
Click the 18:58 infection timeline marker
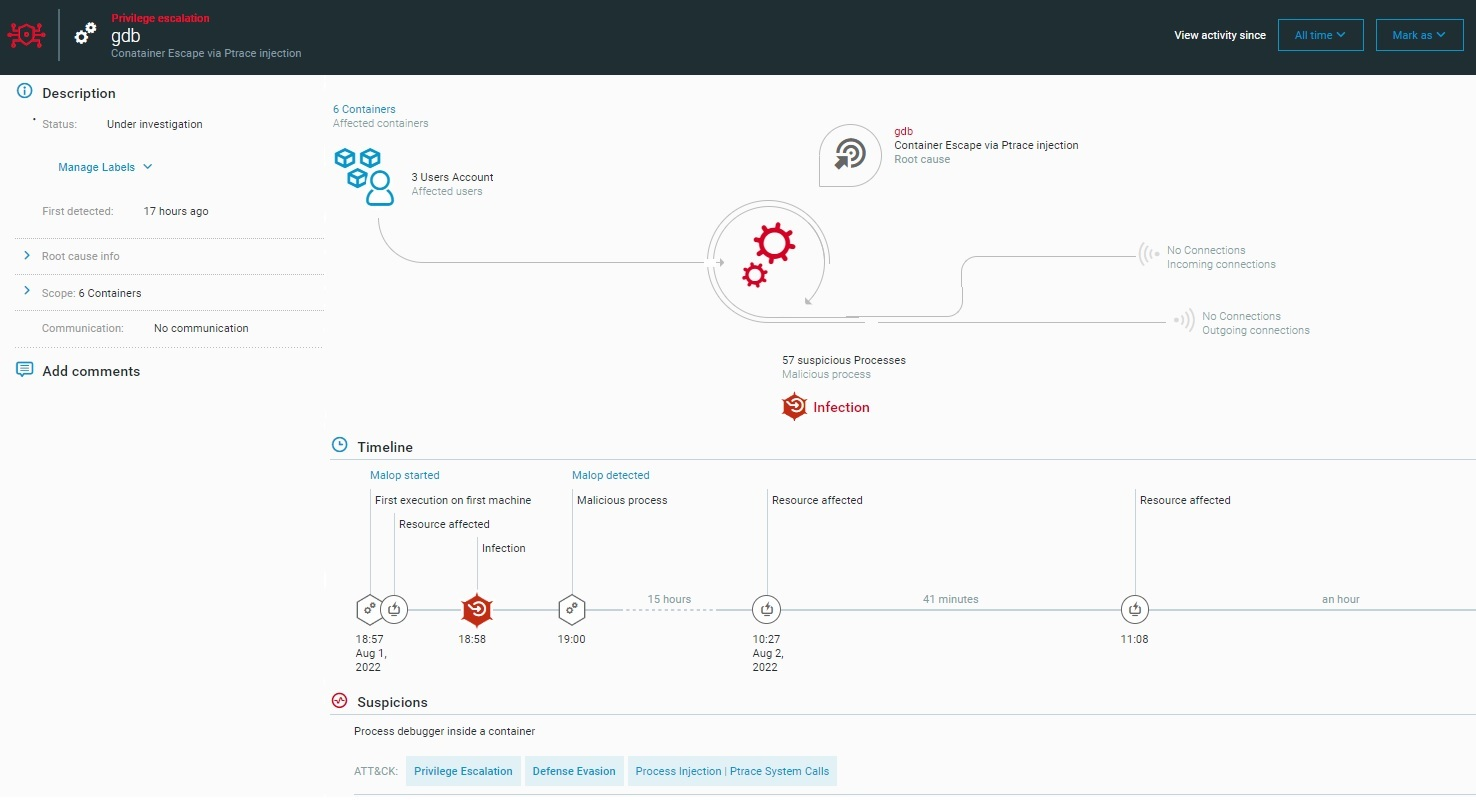click(x=477, y=609)
